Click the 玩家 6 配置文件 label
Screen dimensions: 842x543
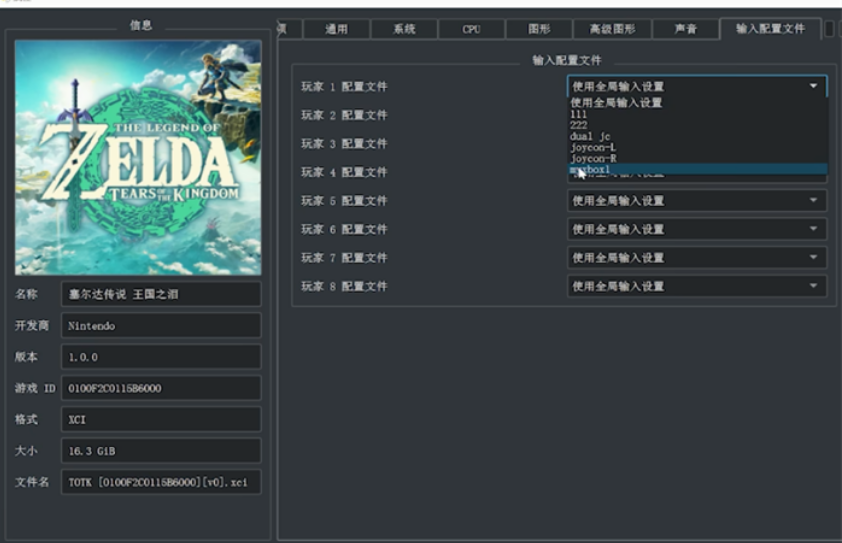click(344, 229)
